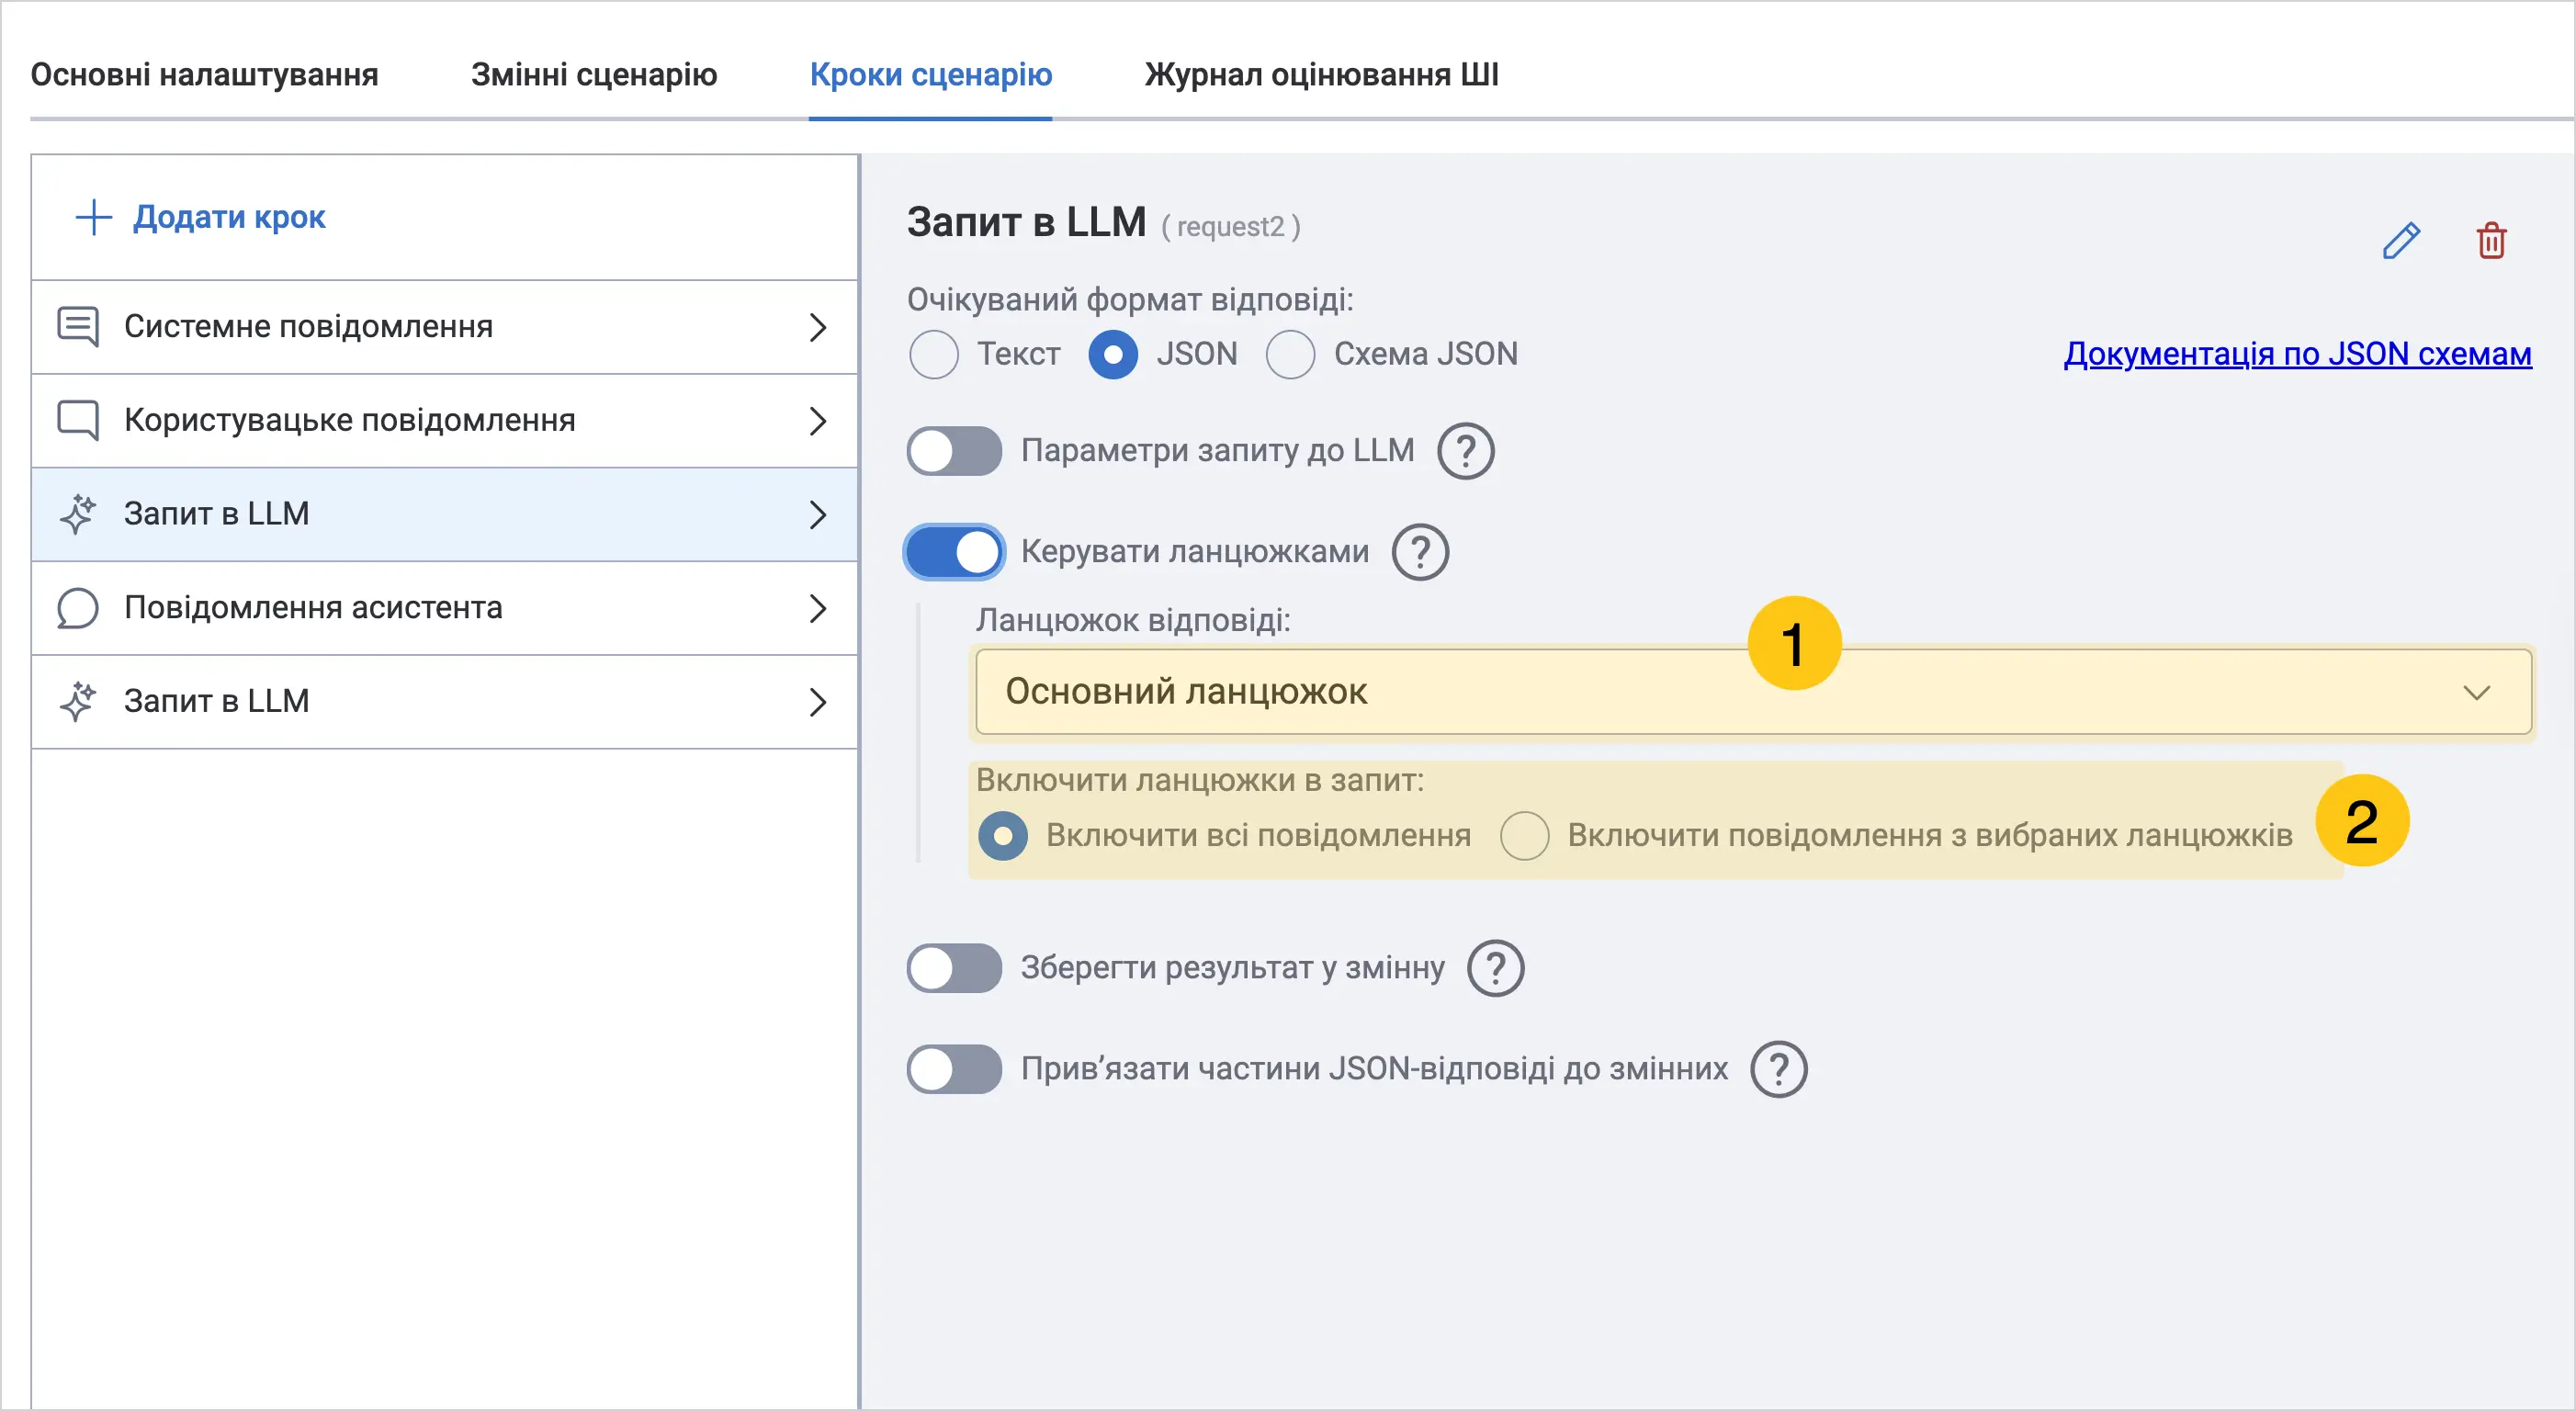Screen dimensions: 2576x1411
Task: Open Журнал оцінювання ШІ tab
Action: point(1321,74)
